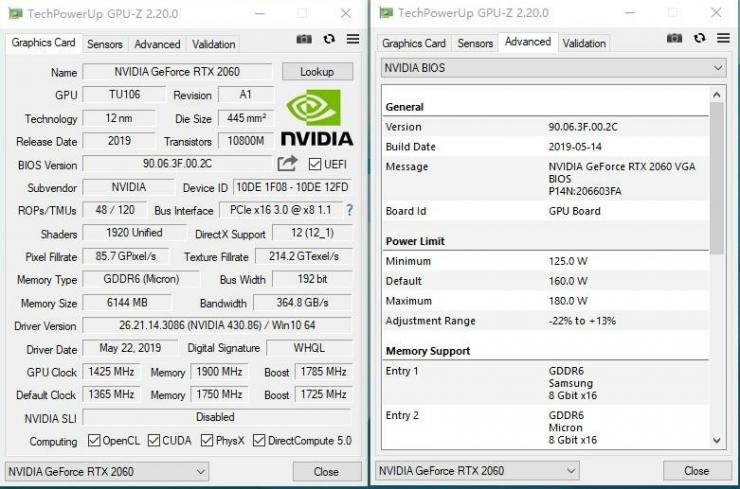Image resolution: width=740 pixels, height=489 pixels.
Task: Open GPU selector dropdown in right window
Action: [x=478, y=471]
